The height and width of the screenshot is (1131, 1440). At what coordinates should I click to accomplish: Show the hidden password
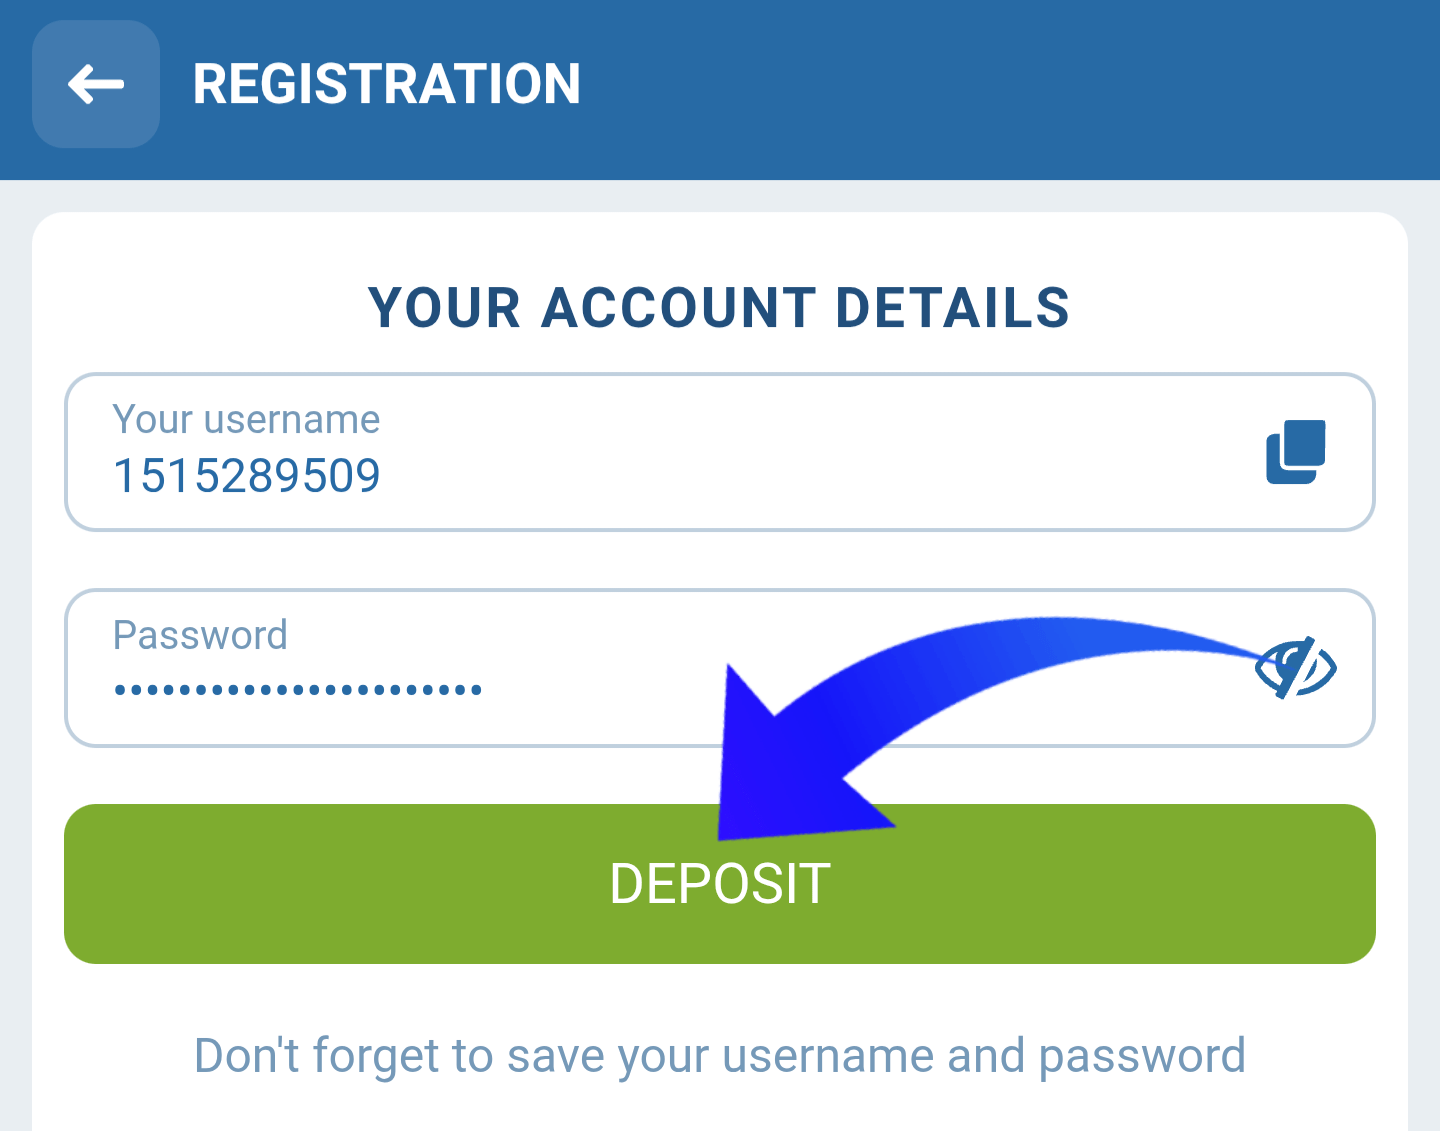click(x=1296, y=668)
